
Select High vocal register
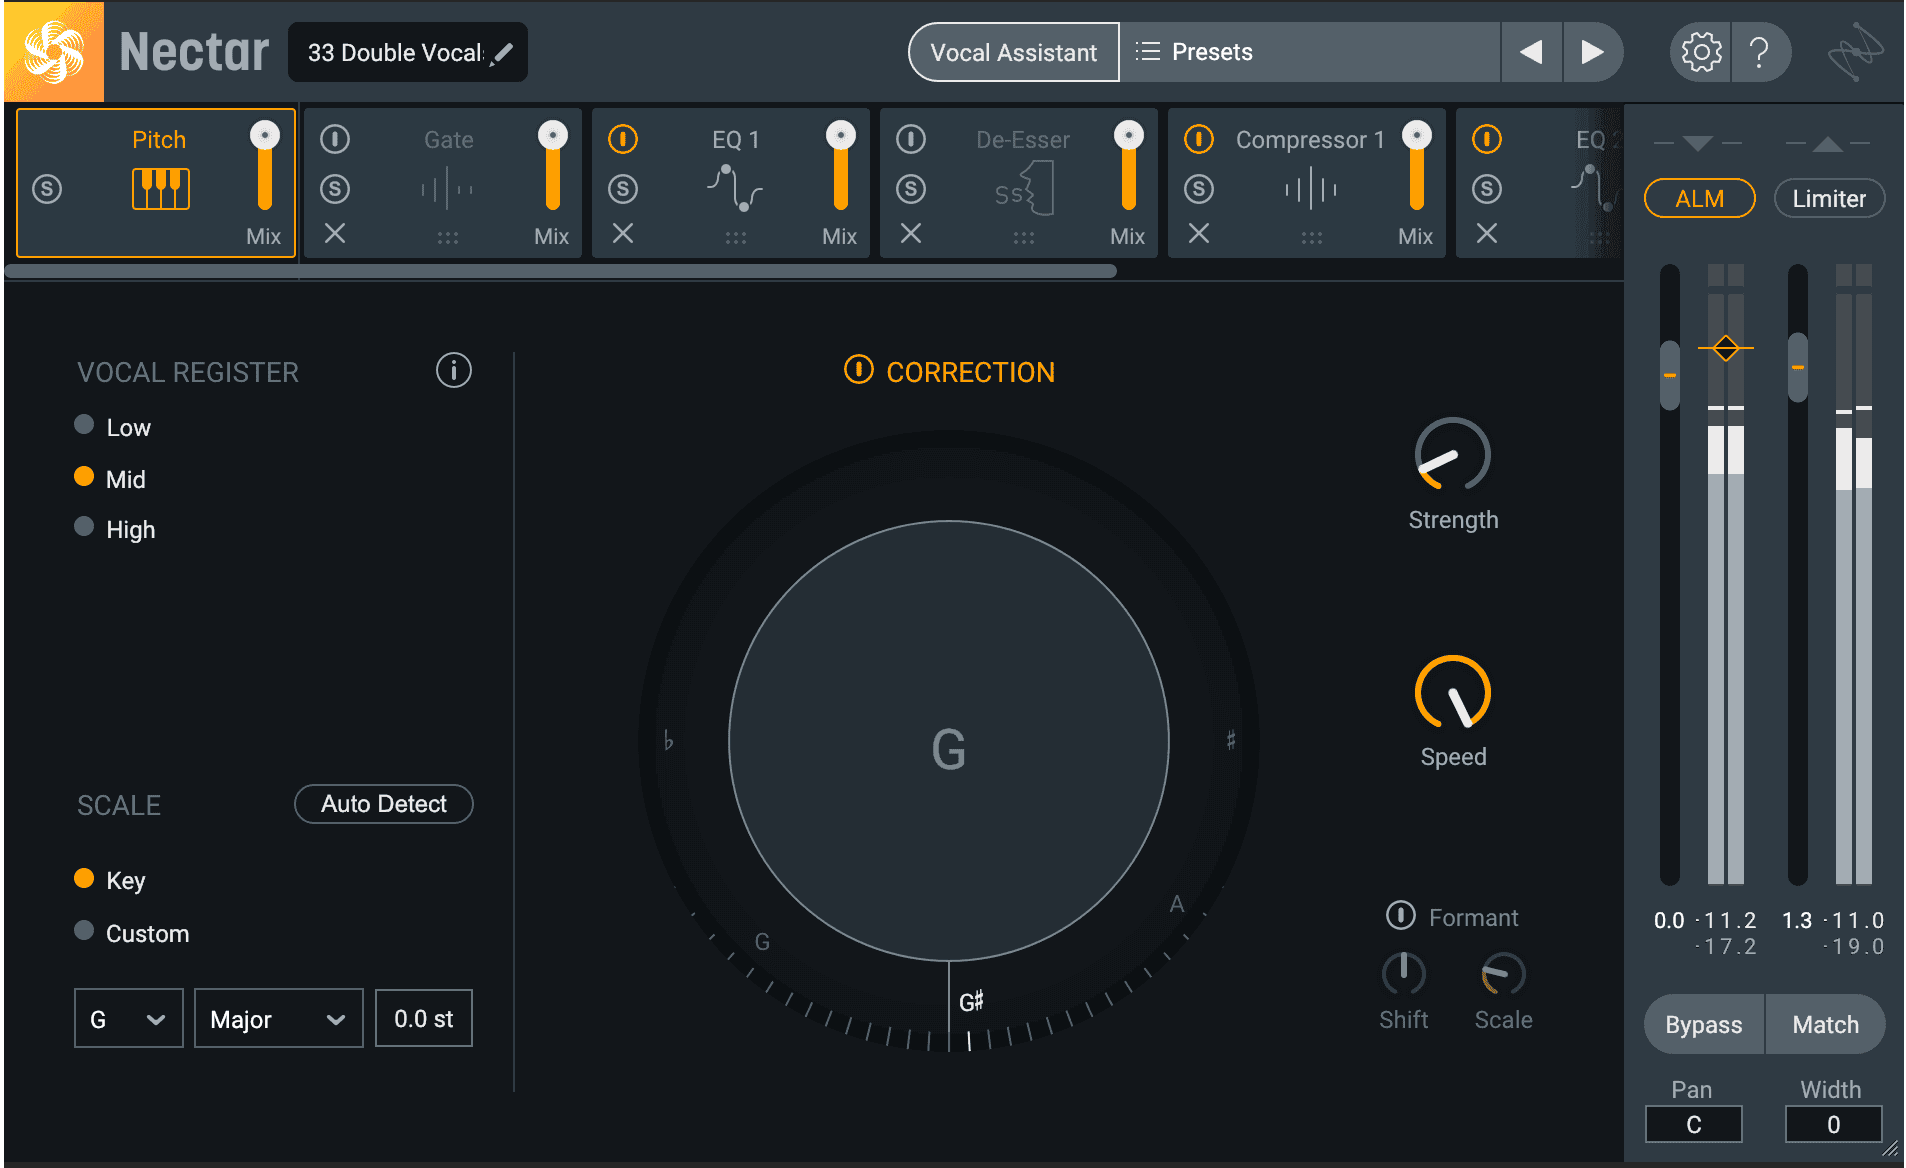click(x=84, y=527)
